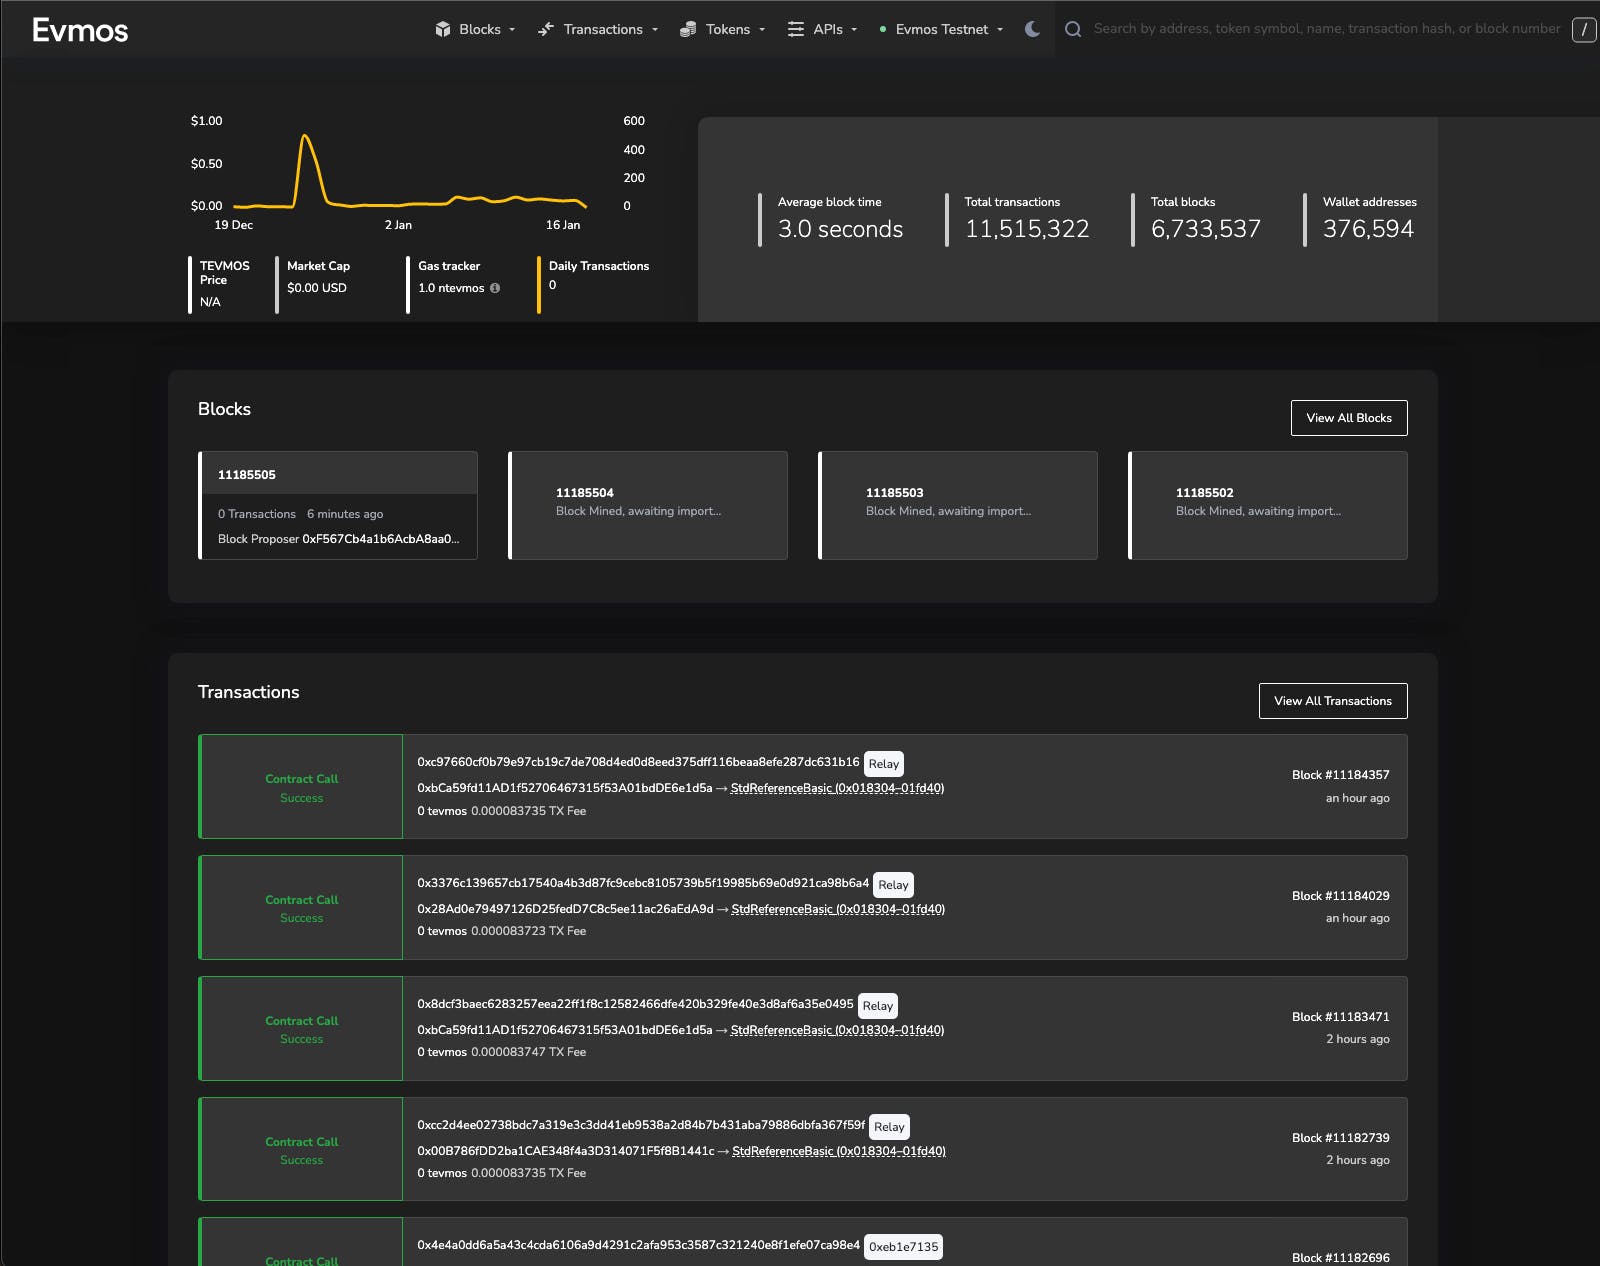Viewport: 1600px width, 1266px height.
Task: Select the TEVMOS Price legend
Action: 225,273
